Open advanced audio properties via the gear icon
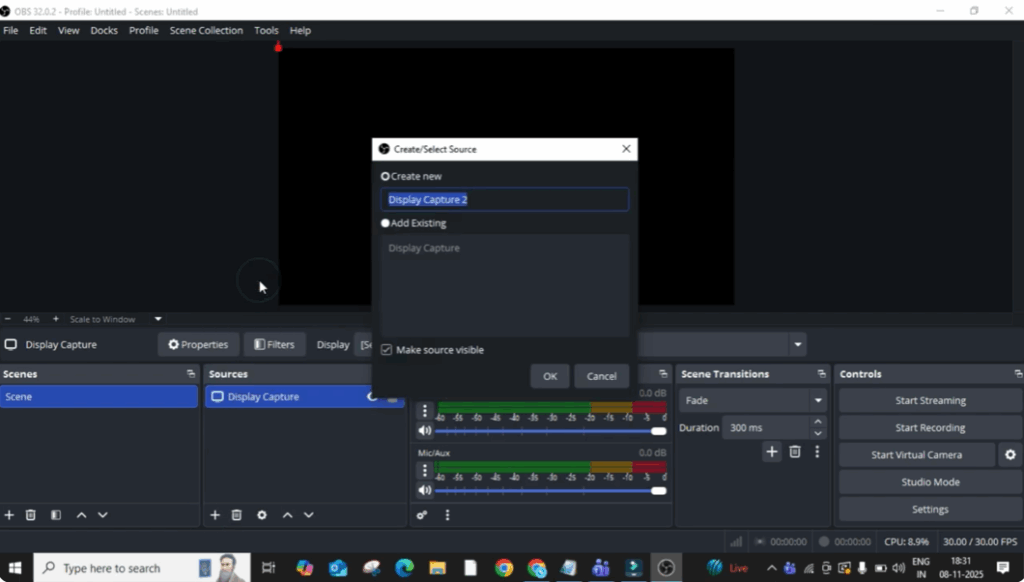This screenshot has width=1024, height=582. (422, 515)
